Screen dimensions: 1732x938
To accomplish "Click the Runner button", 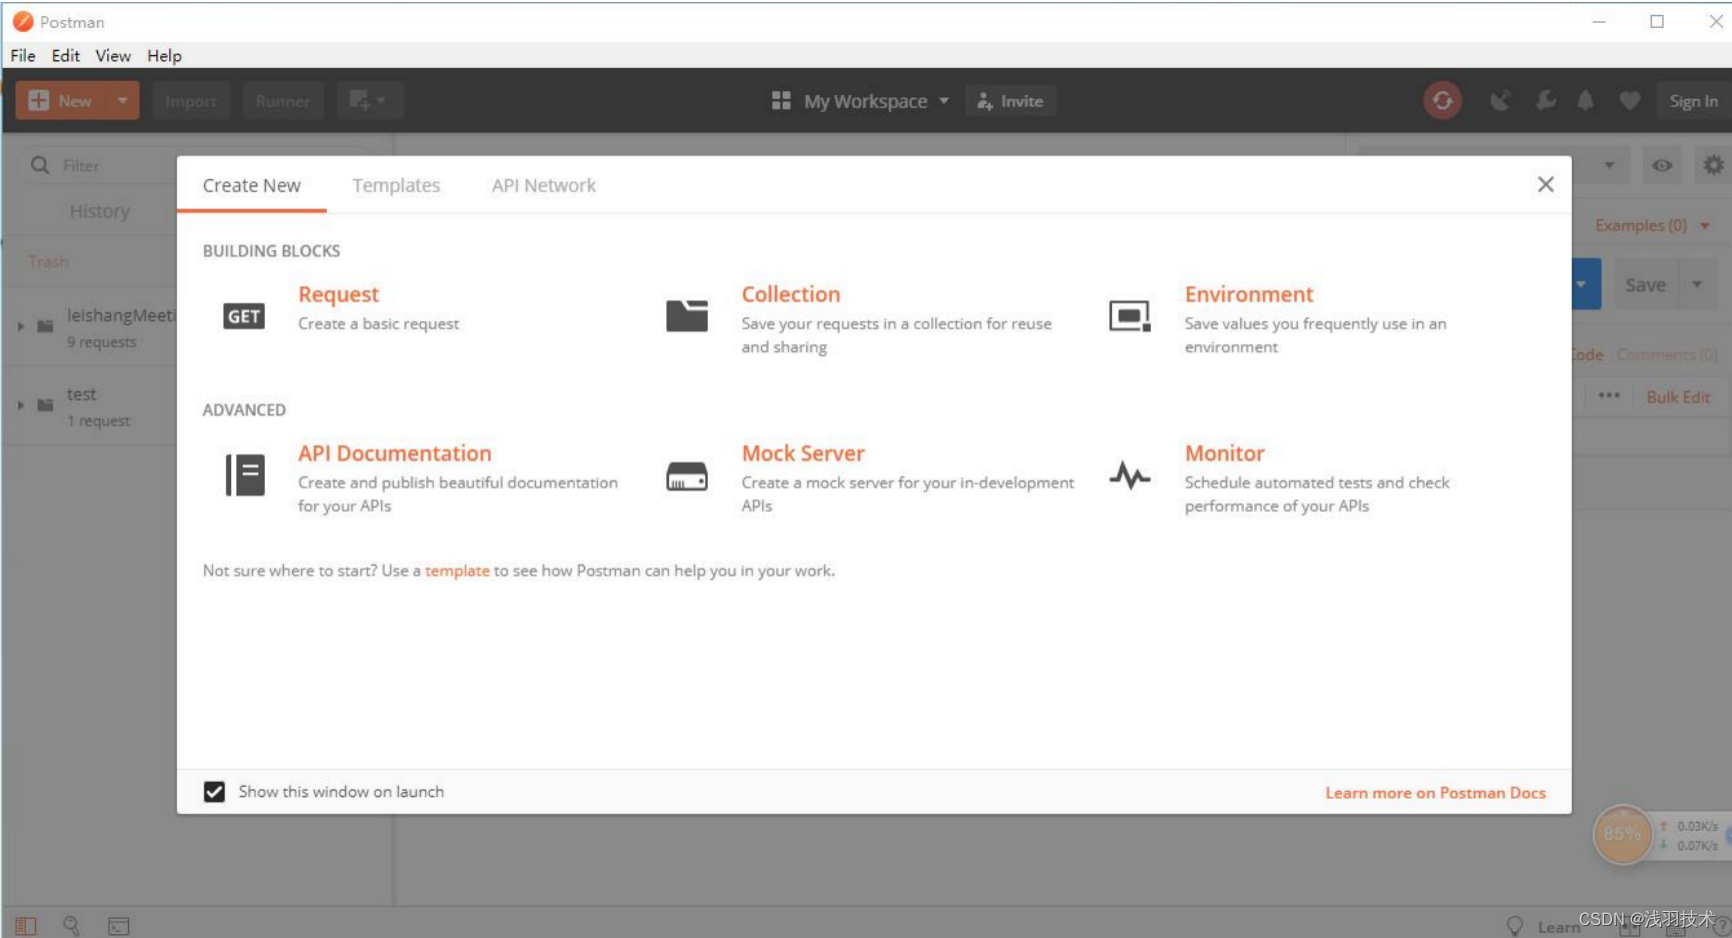I will (x=283, y=101).
